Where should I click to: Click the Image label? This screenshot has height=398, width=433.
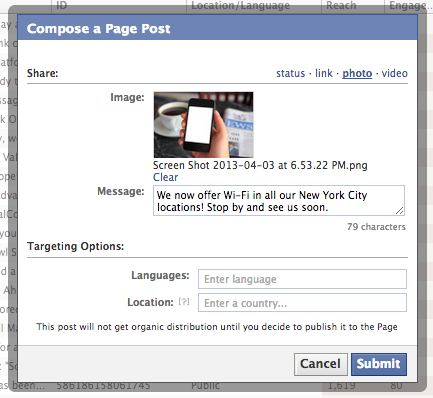pos(127,97)
